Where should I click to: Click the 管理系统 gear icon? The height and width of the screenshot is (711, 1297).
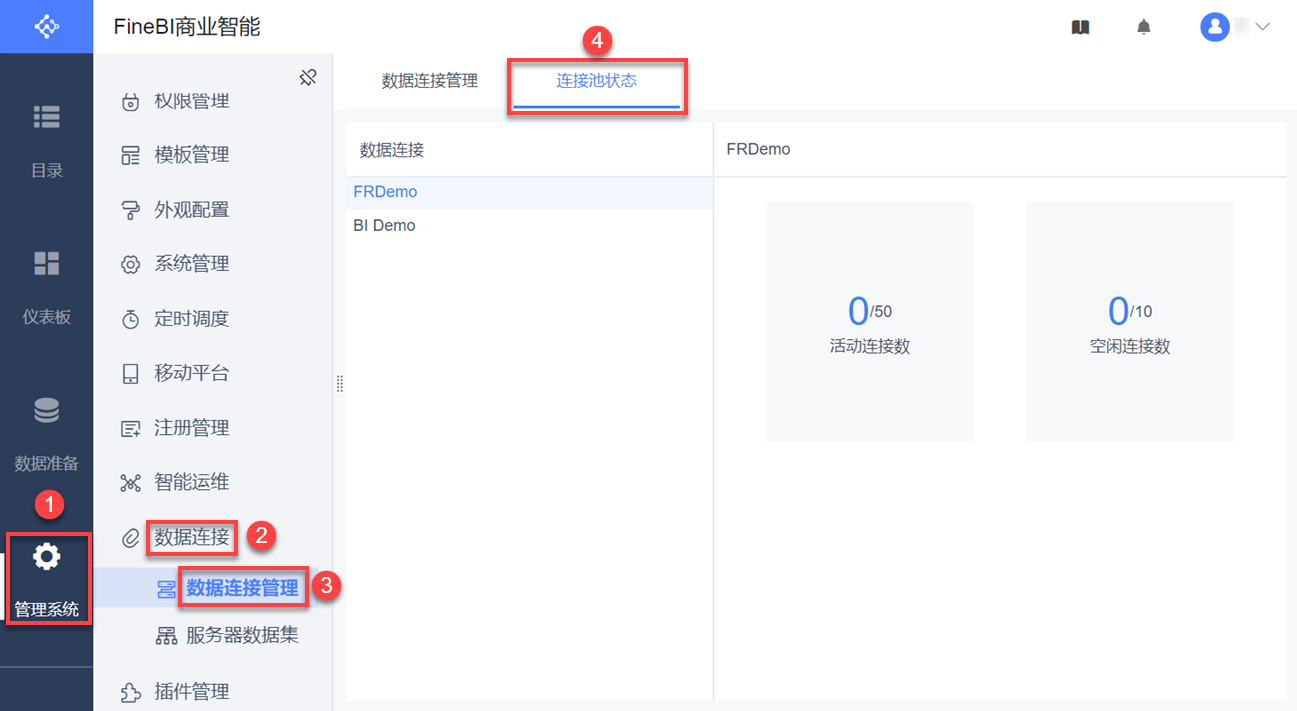click(x=47, y=557)
